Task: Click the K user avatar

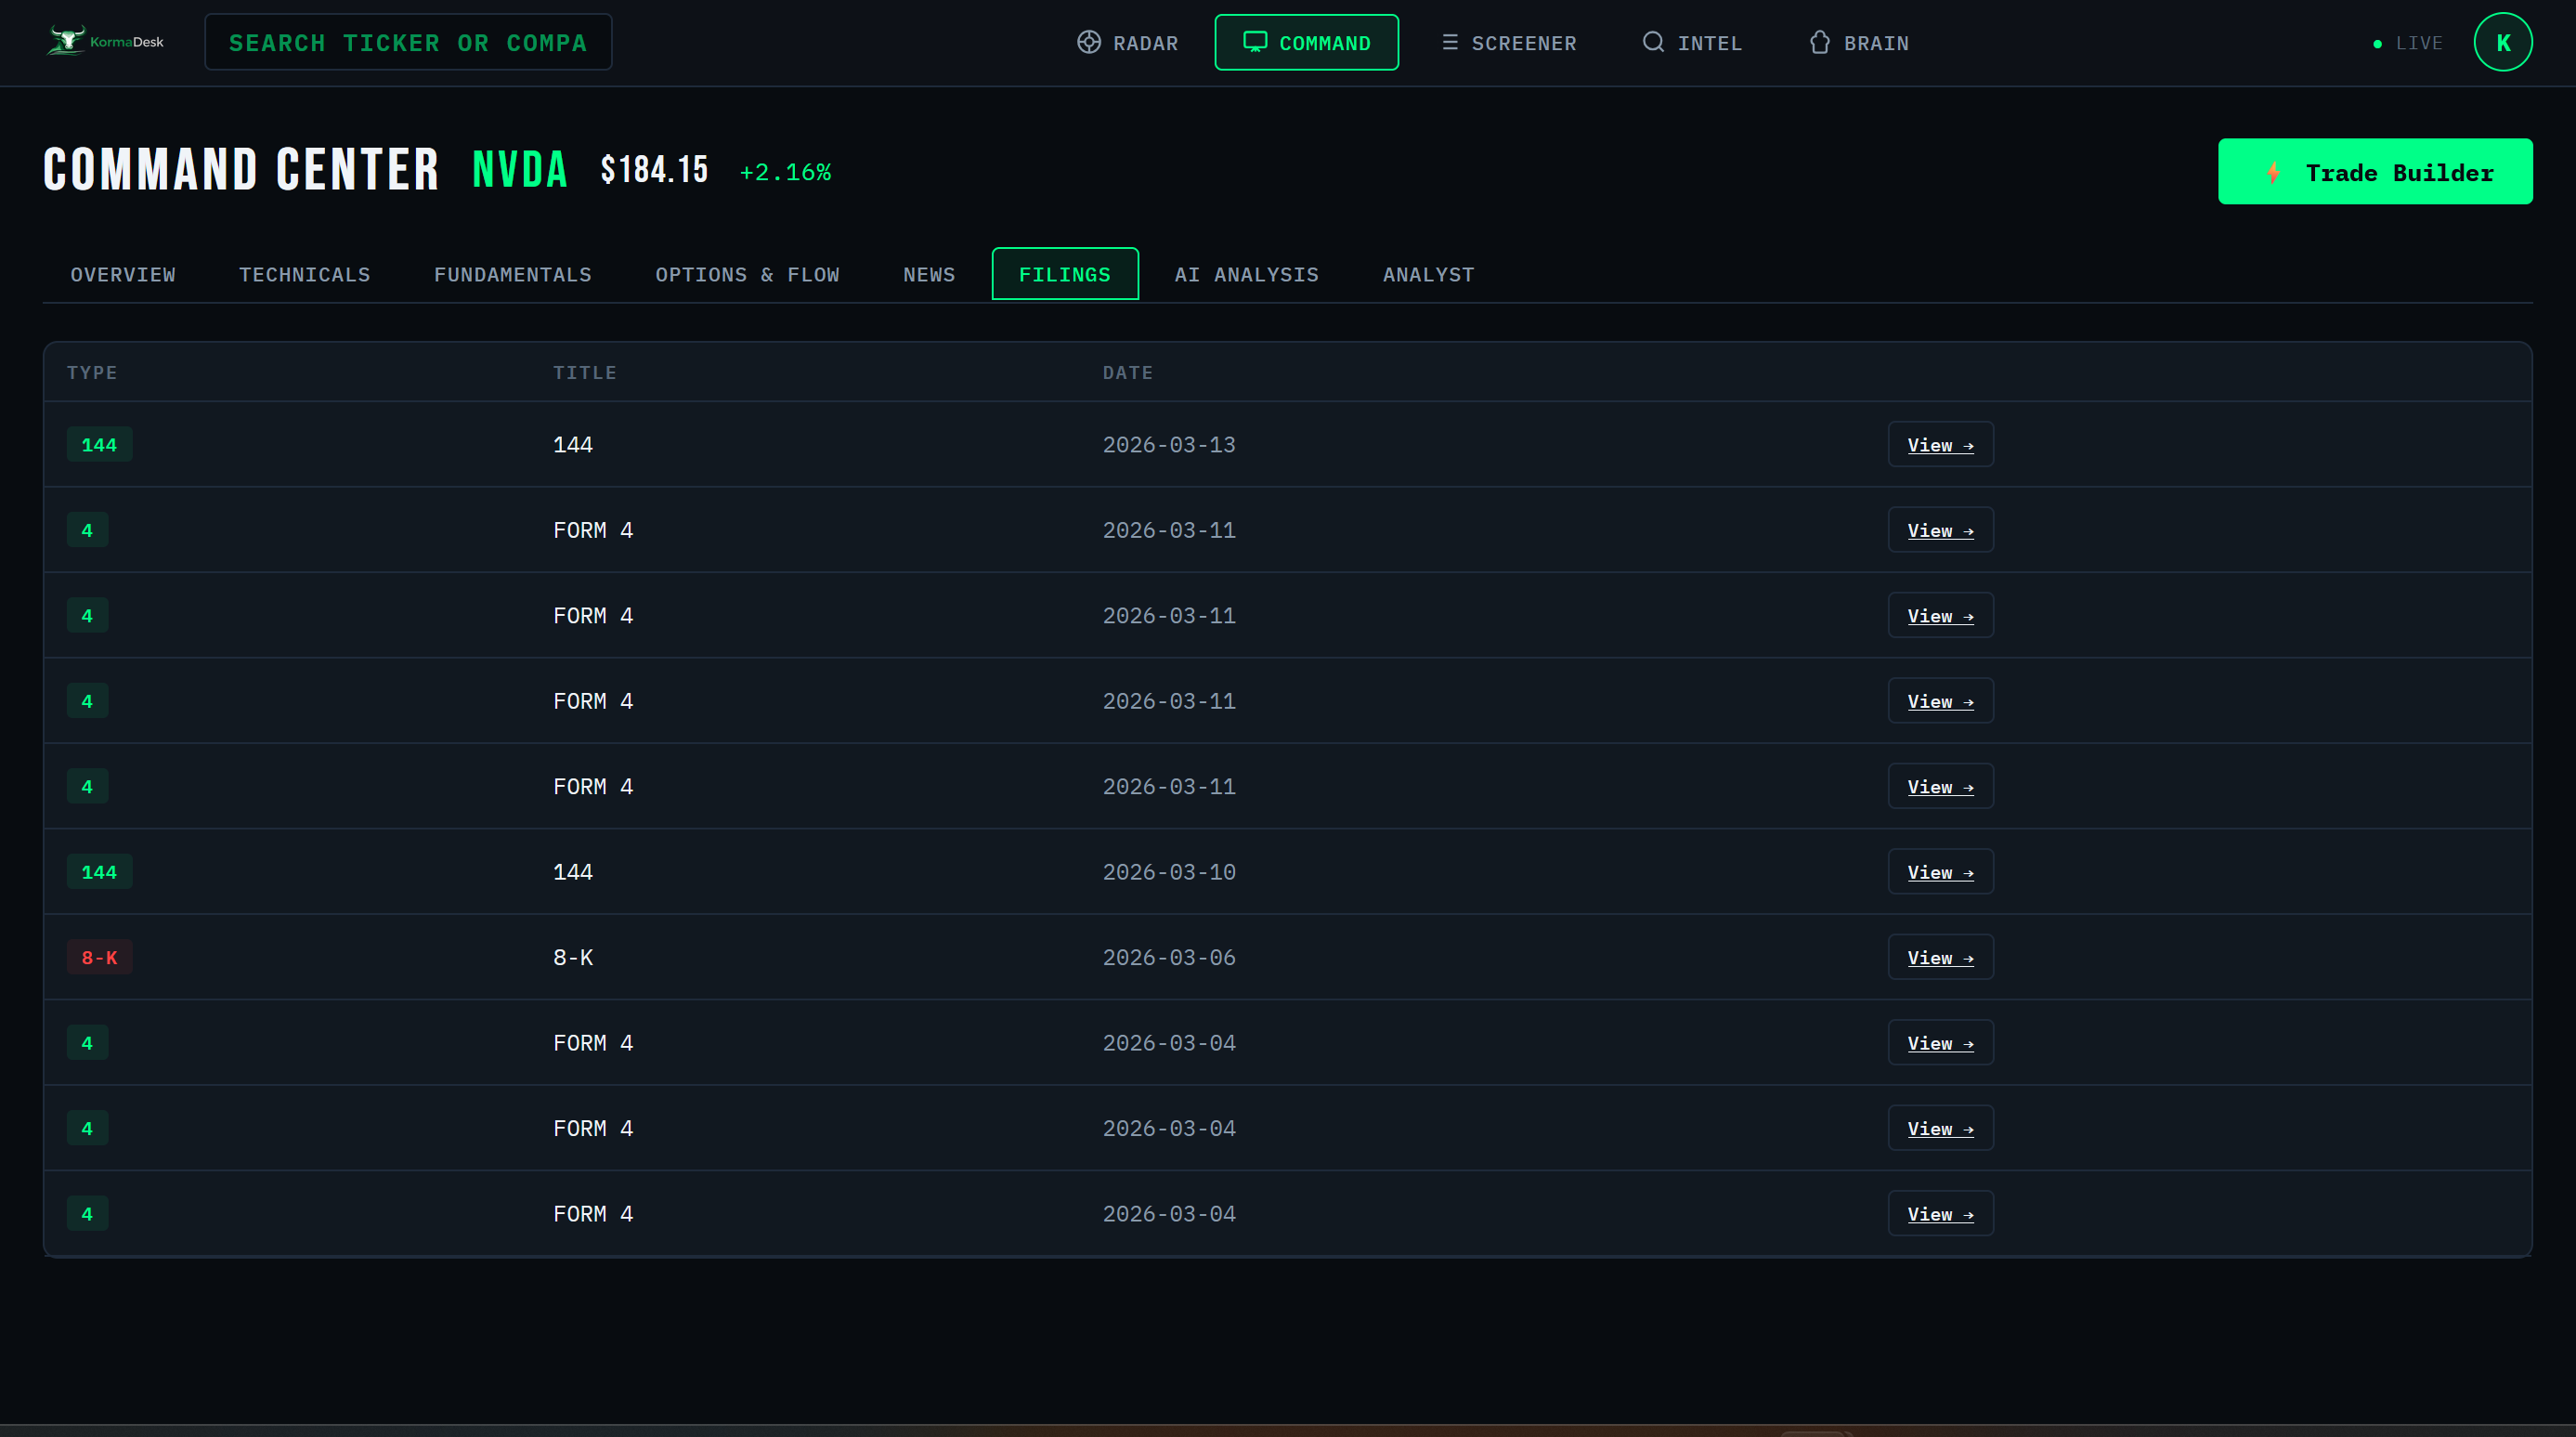Action: 2502,42
